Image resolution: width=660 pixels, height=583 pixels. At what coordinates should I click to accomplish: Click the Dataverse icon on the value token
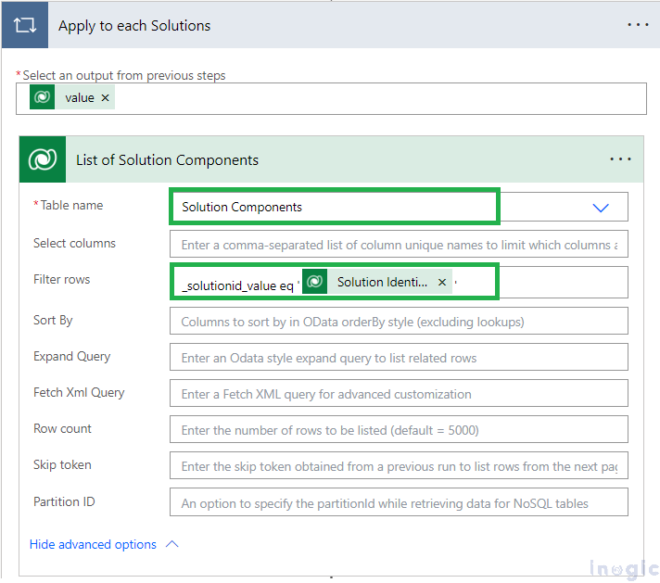tap(43, 98)
